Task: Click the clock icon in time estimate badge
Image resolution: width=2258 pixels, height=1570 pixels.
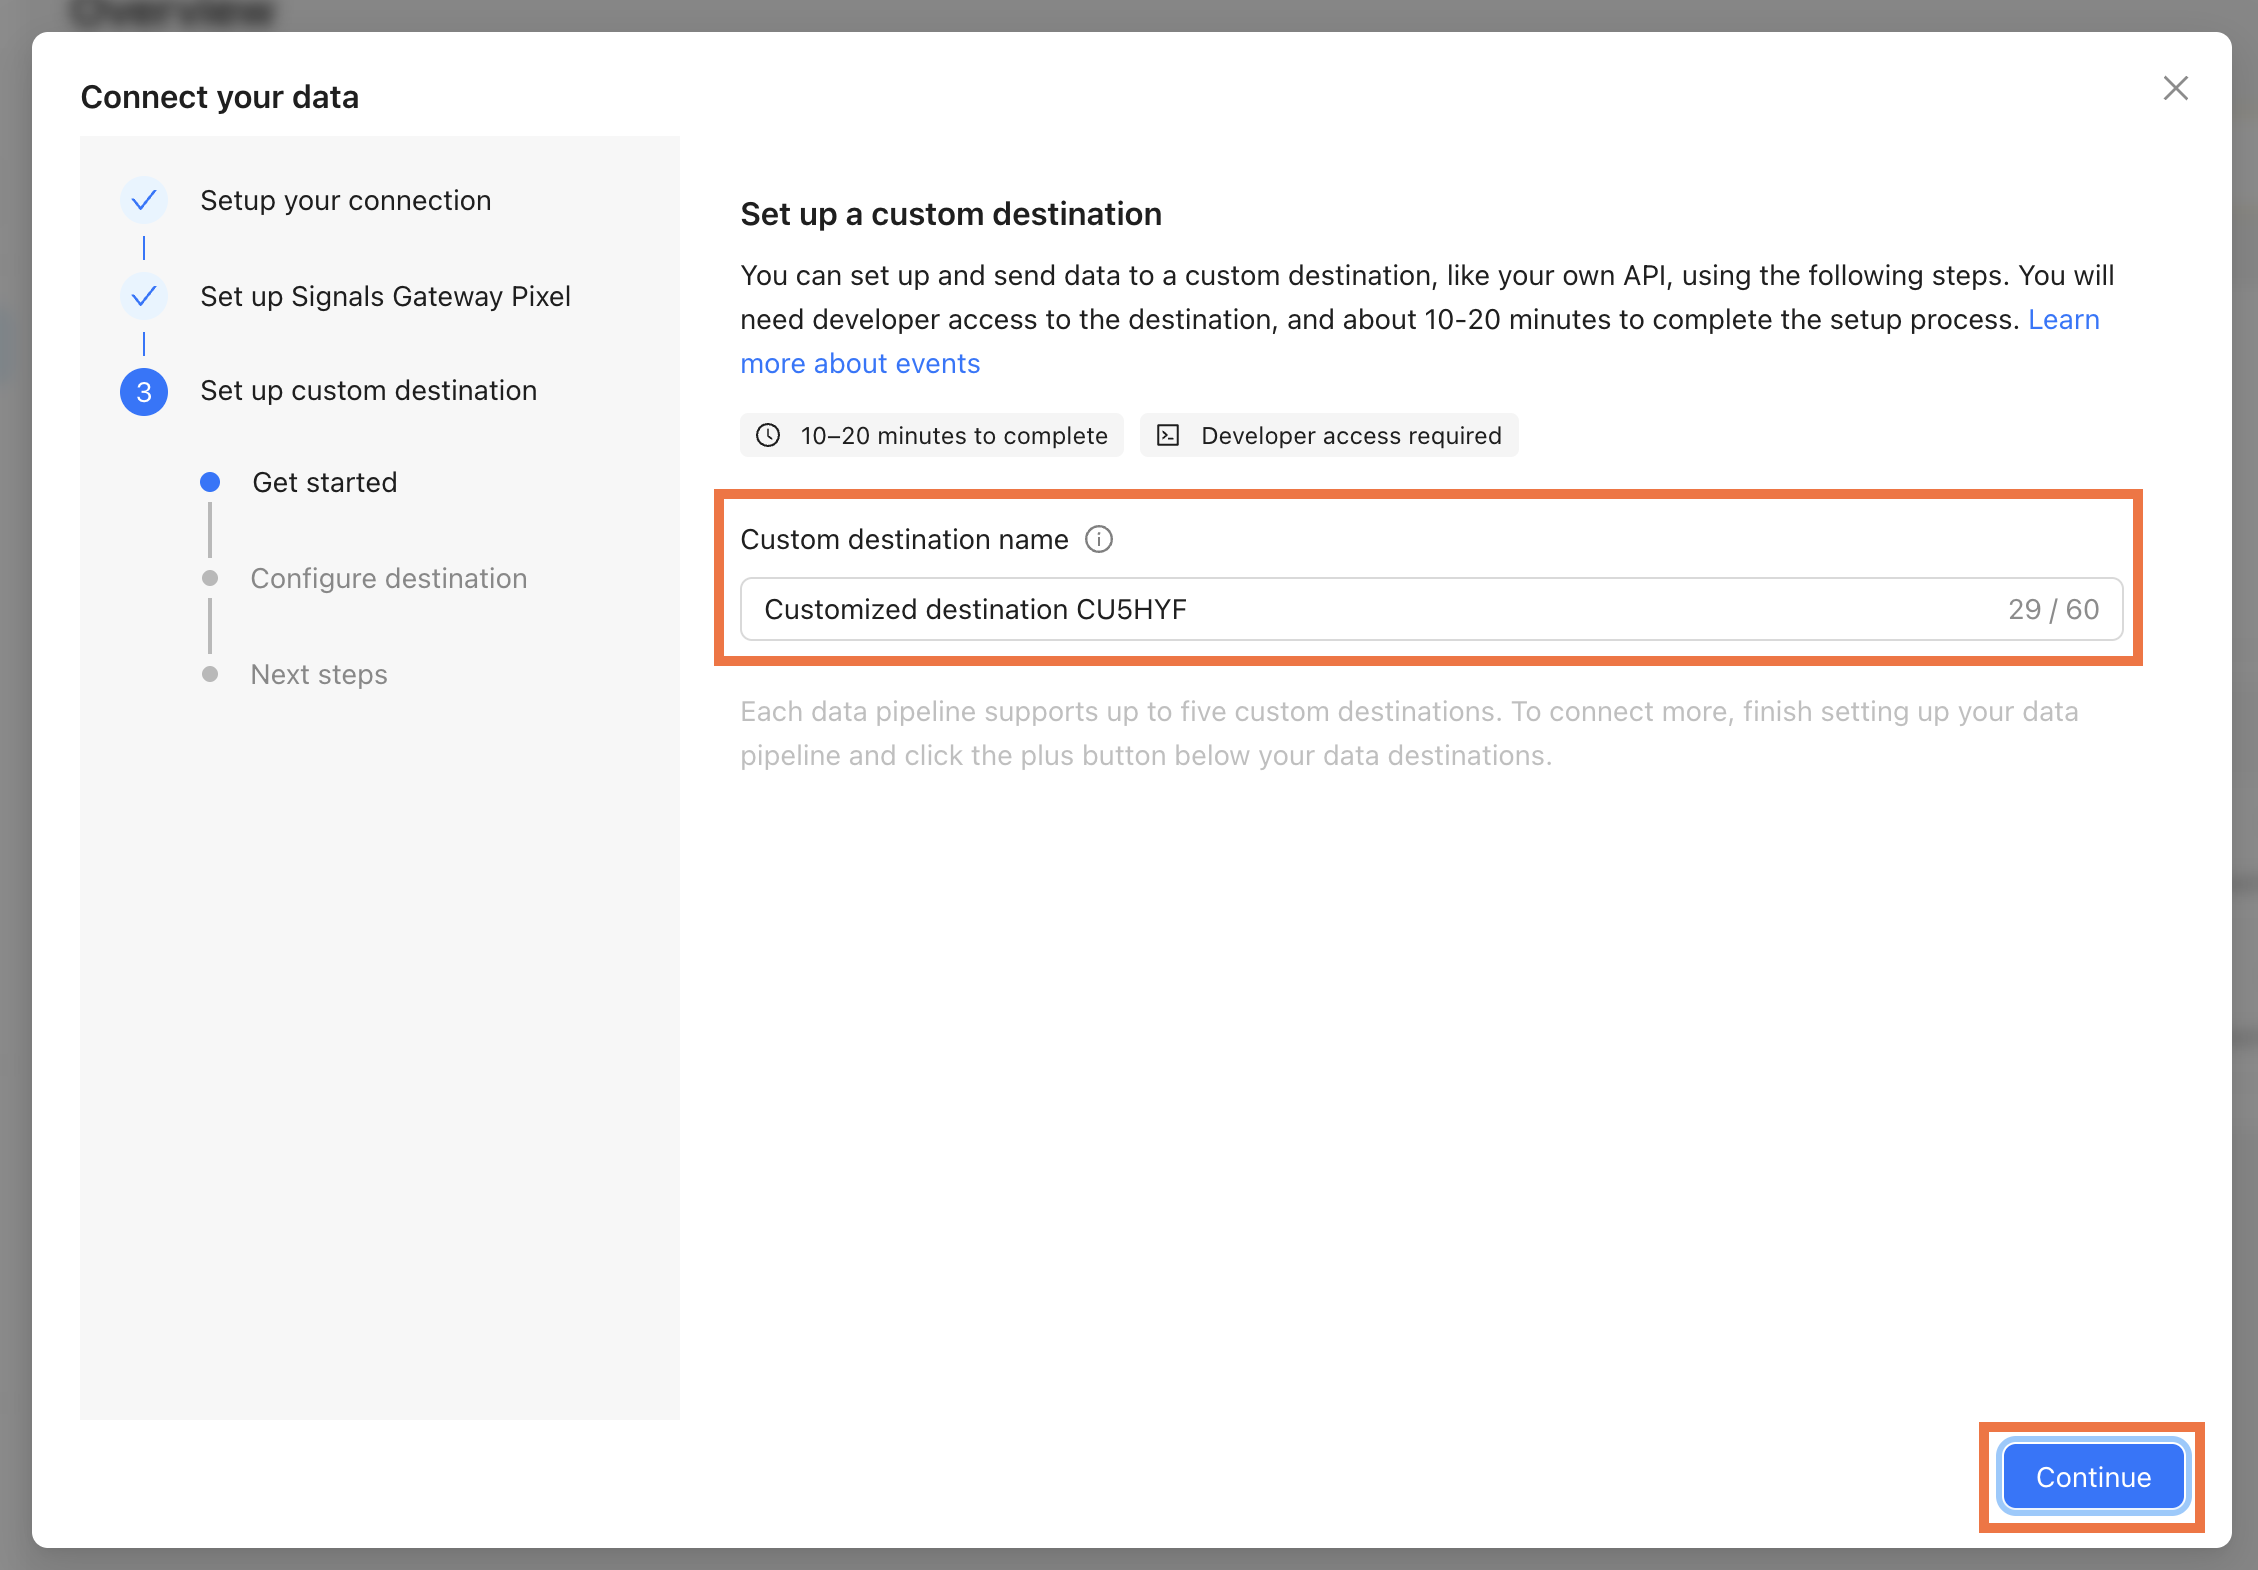Action: coord(768,435)
